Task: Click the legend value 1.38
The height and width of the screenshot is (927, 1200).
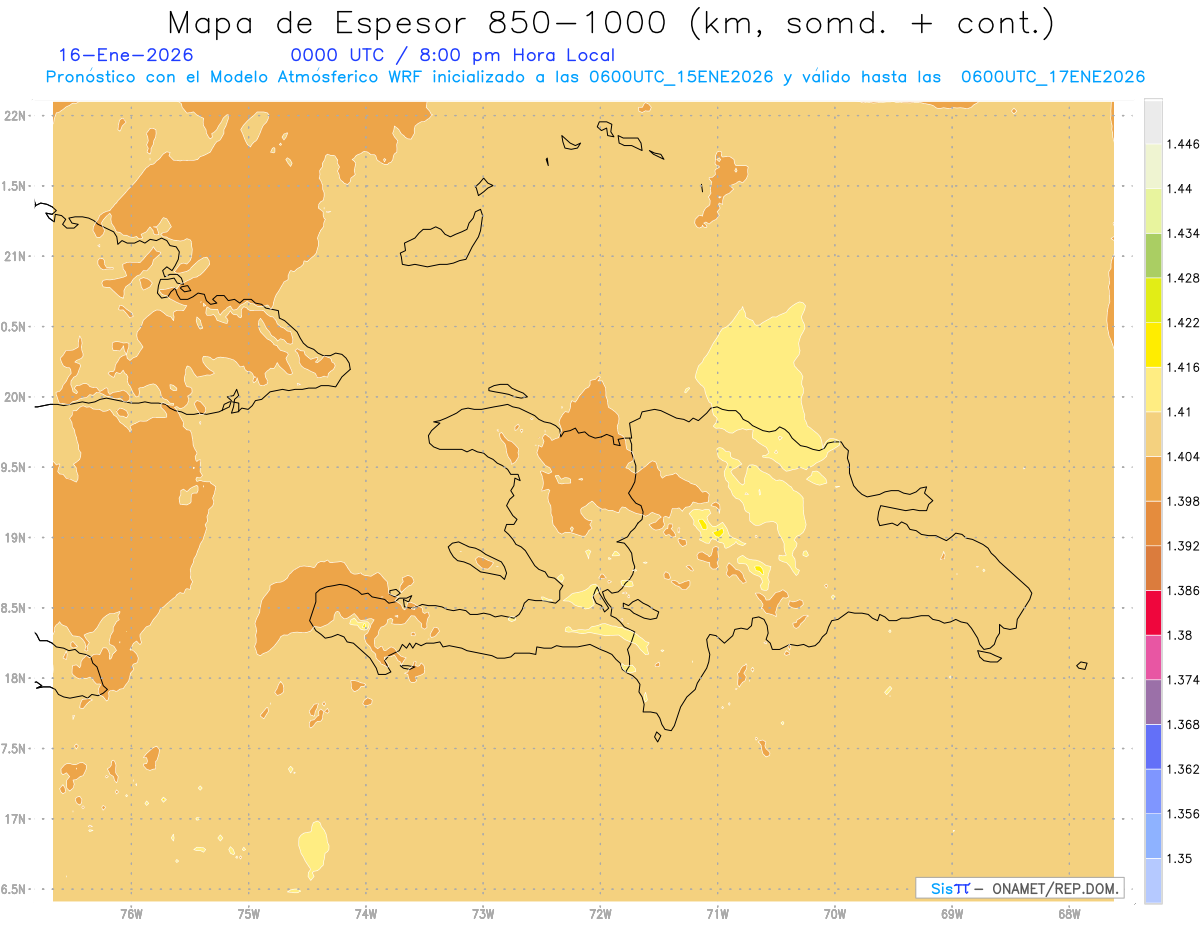Action: [1179, 635]
